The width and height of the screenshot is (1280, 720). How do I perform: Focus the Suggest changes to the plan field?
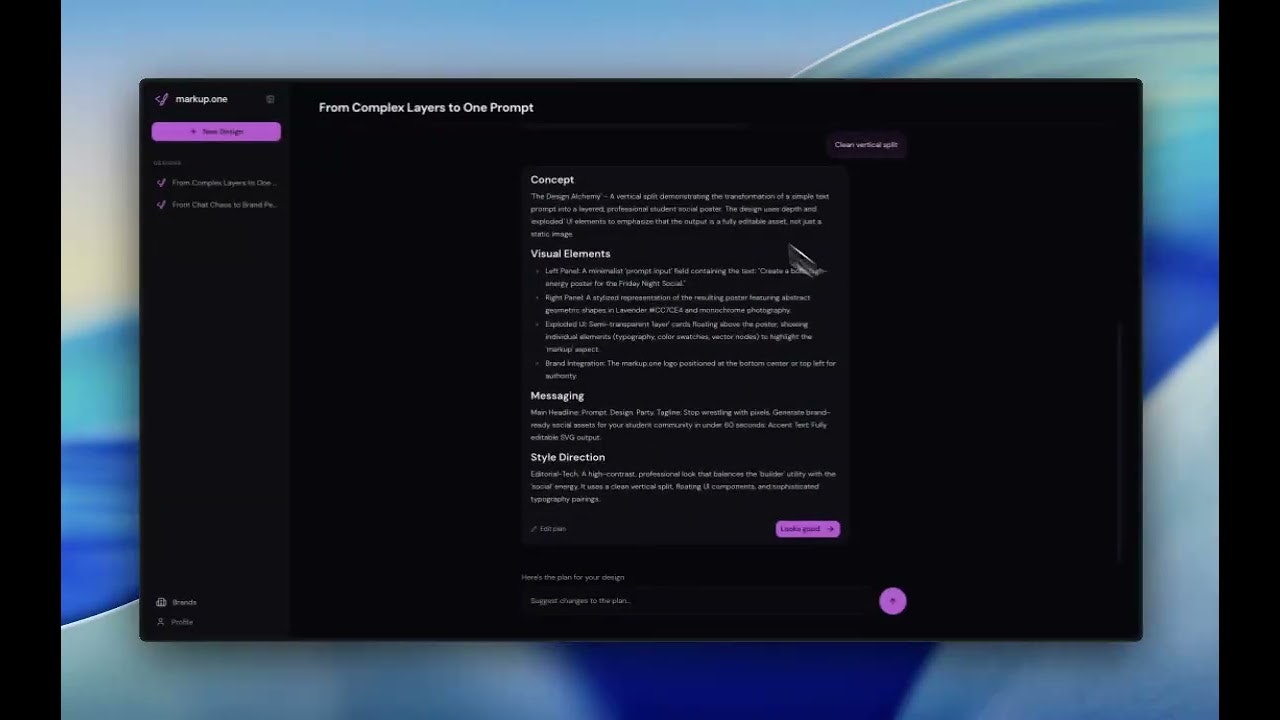tap(696, 601)
